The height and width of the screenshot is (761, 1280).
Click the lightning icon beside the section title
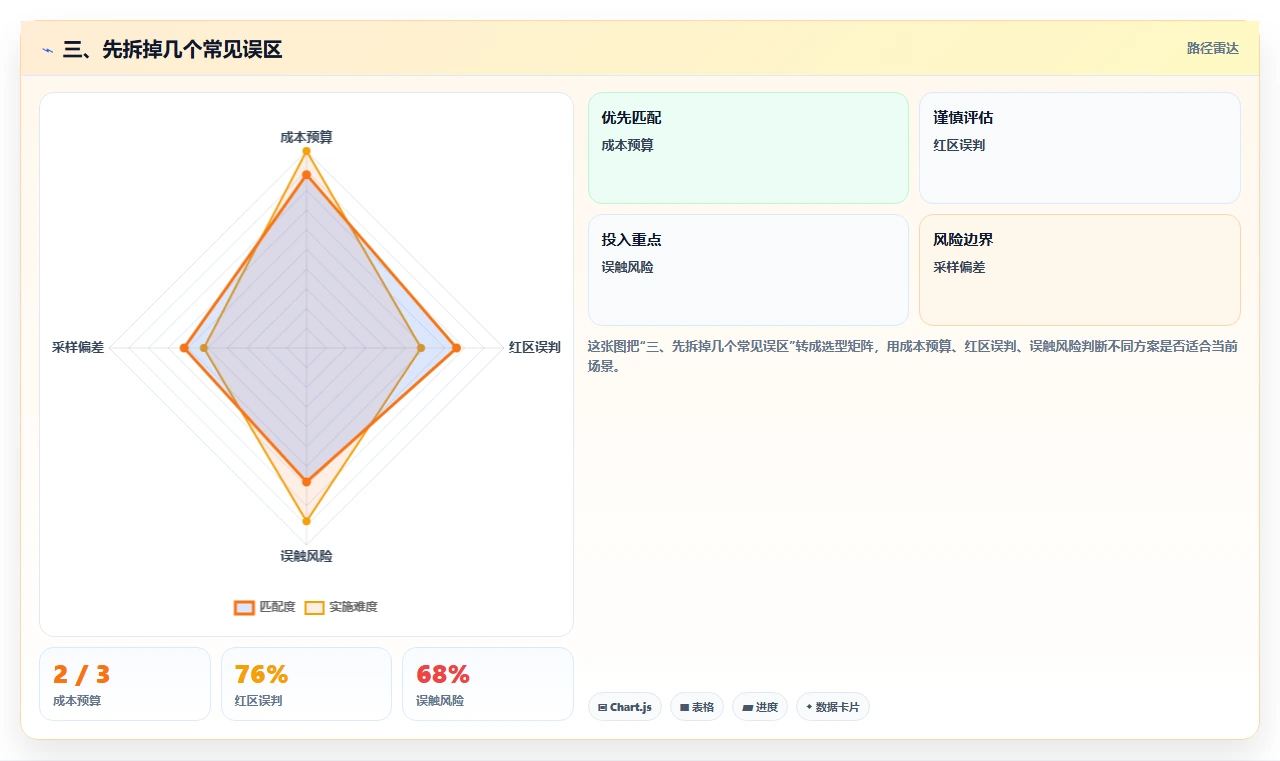point(47,50)
